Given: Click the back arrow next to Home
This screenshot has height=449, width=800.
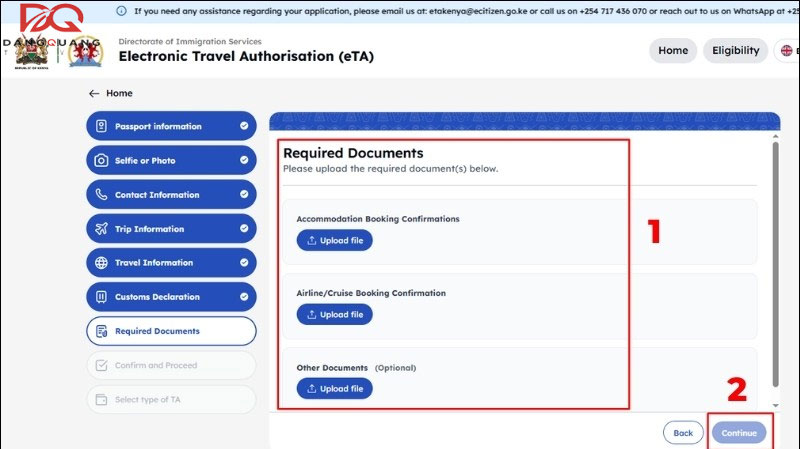Looking at the screenshot, I should (x=94, y=93).
